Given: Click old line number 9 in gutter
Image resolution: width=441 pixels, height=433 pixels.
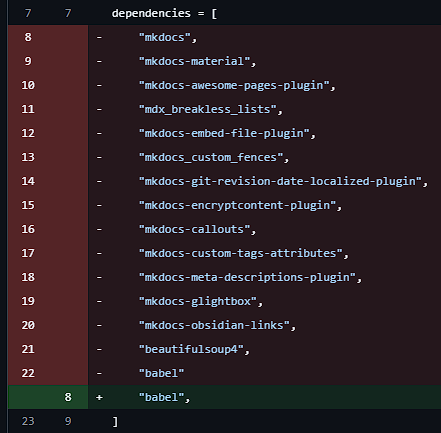Looking at the screenshot, I should tap(28, 61).
